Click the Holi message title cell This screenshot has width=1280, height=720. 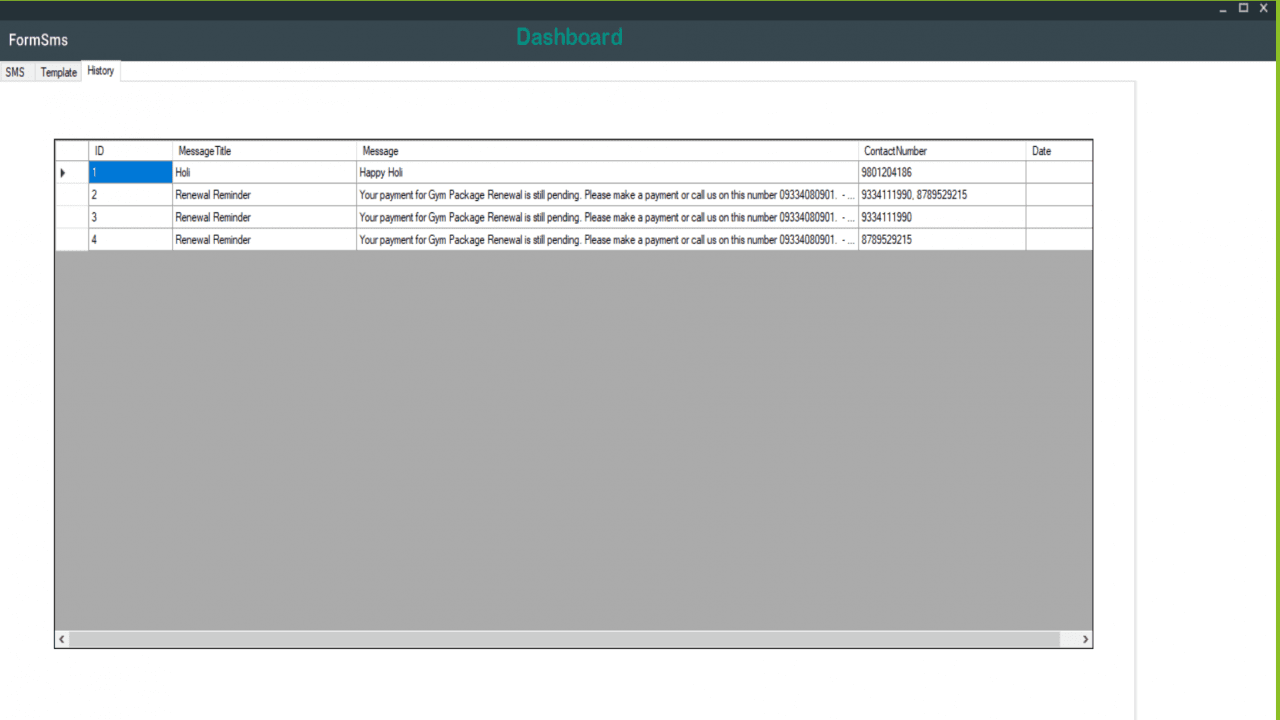(x=264, y=173)
